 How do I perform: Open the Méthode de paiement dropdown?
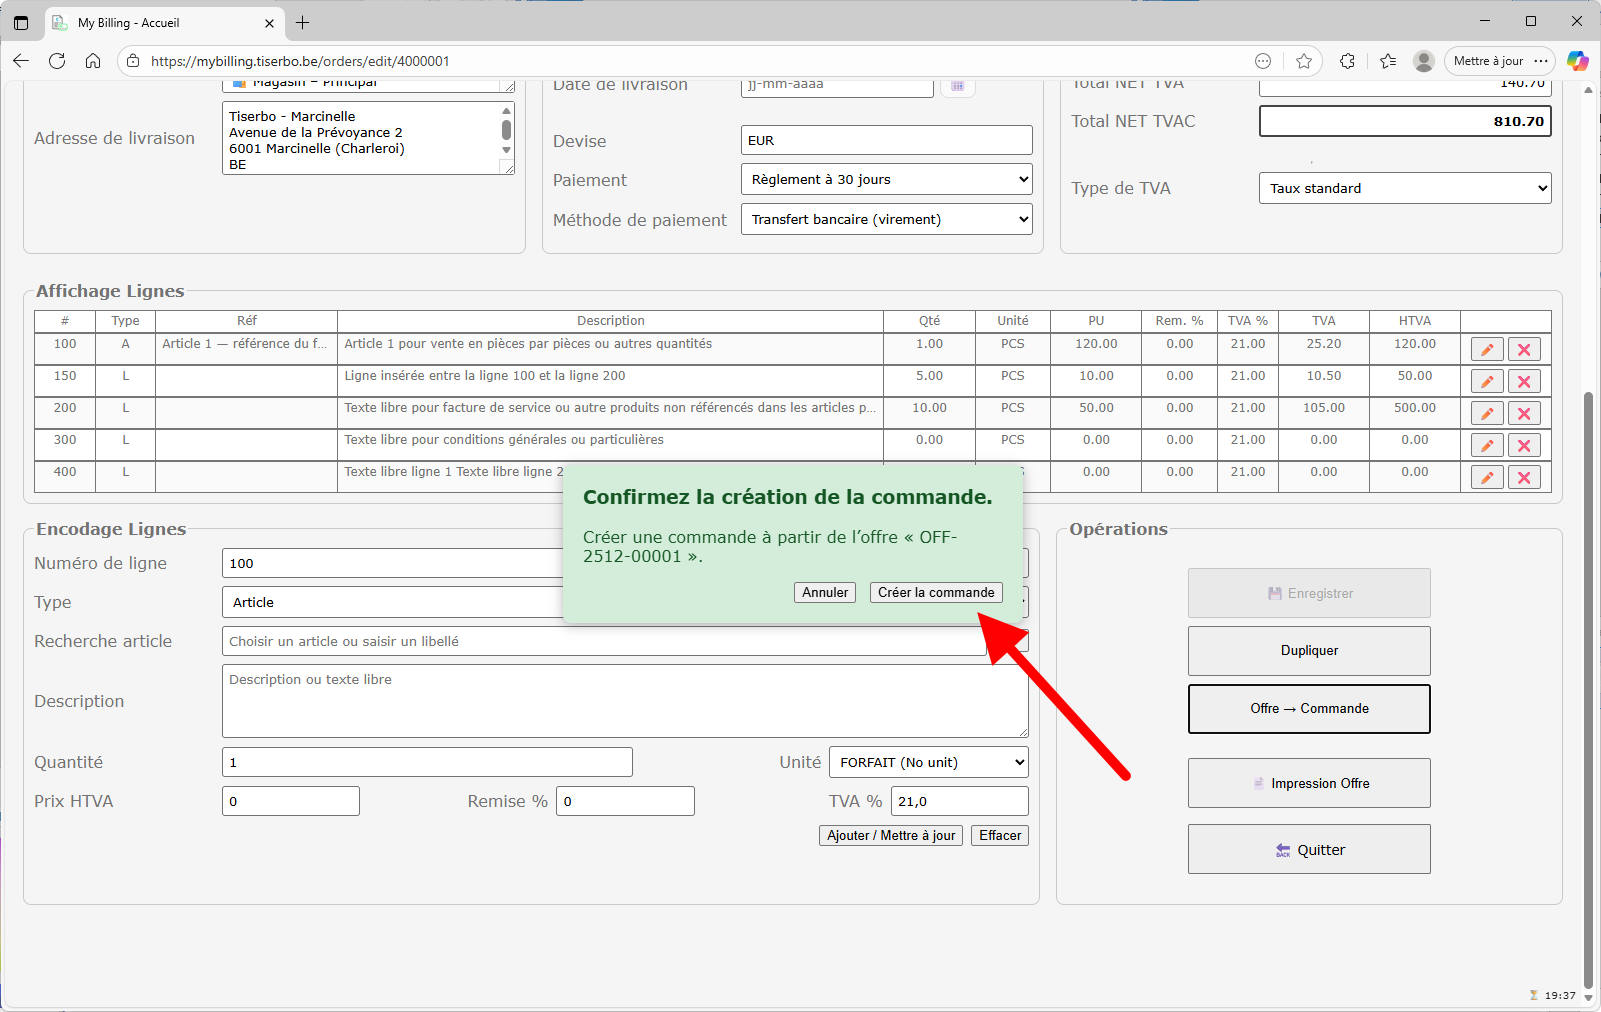pyautogui.click(x=886, y=220)
